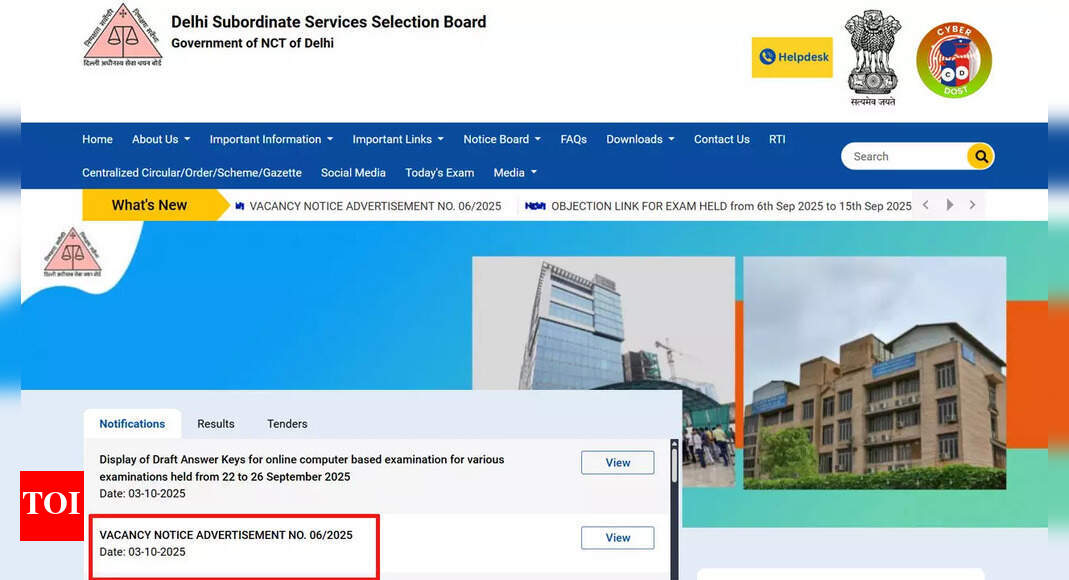This screenshot has height=580, width=1069.
Task: Expand the Notice Board dropdown
Action: coord(501,139)
